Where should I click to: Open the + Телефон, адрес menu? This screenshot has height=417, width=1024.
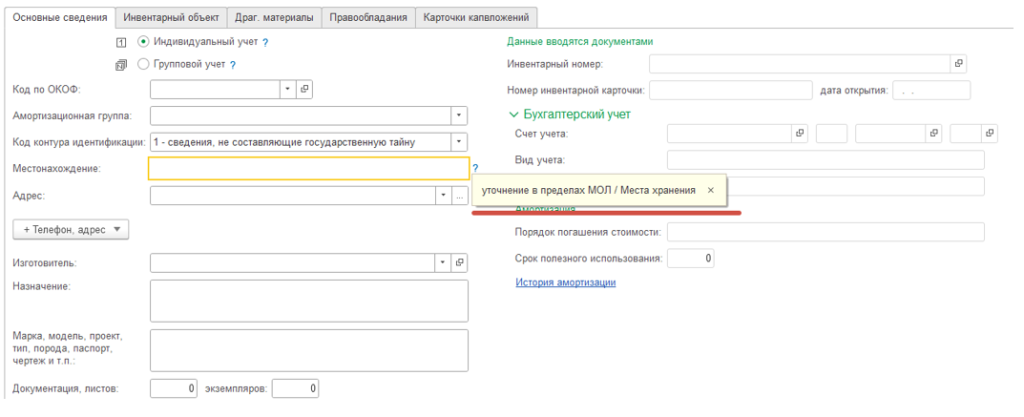(x=71, y=230)
